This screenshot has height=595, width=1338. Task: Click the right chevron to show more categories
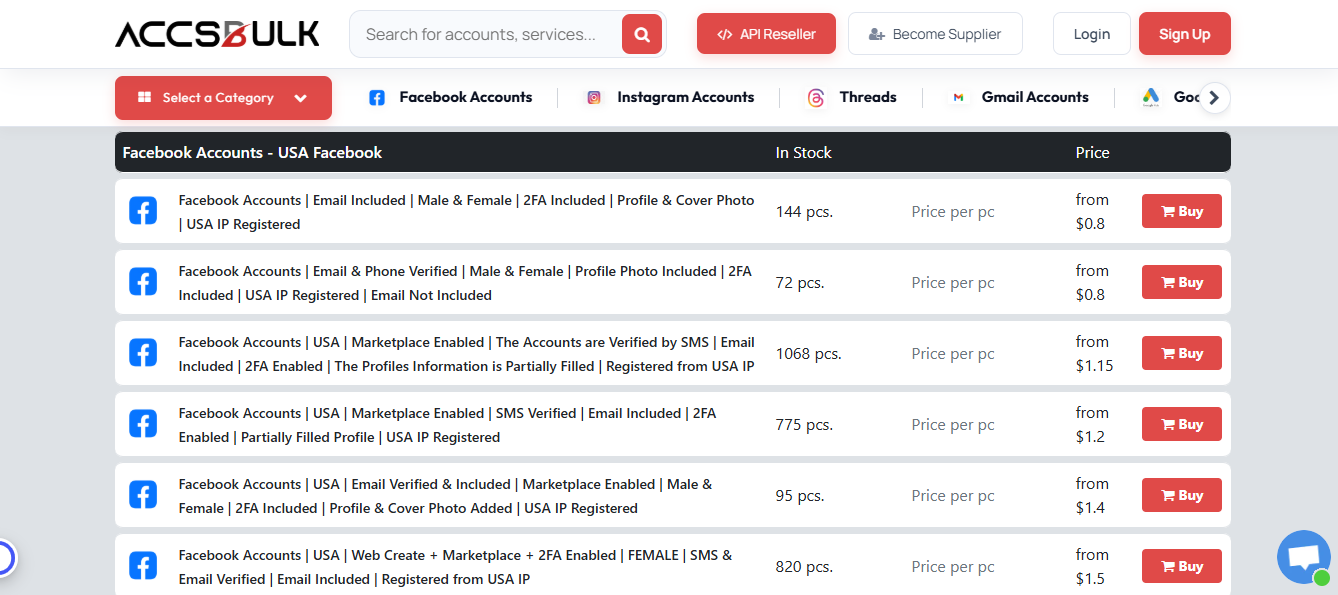[x=1214, y=97]
